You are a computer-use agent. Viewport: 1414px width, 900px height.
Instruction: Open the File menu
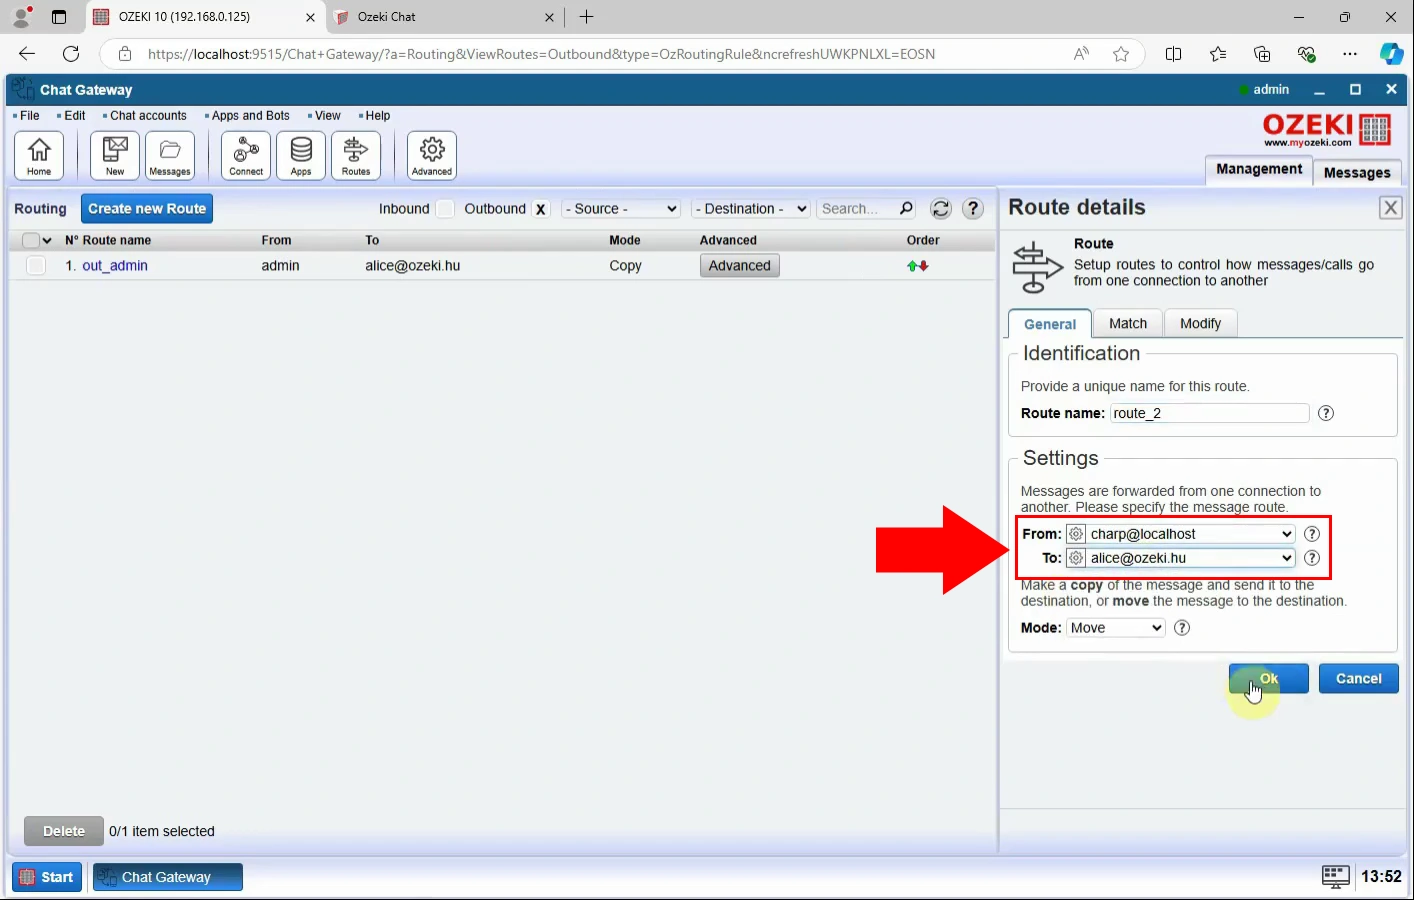(30, 116)
